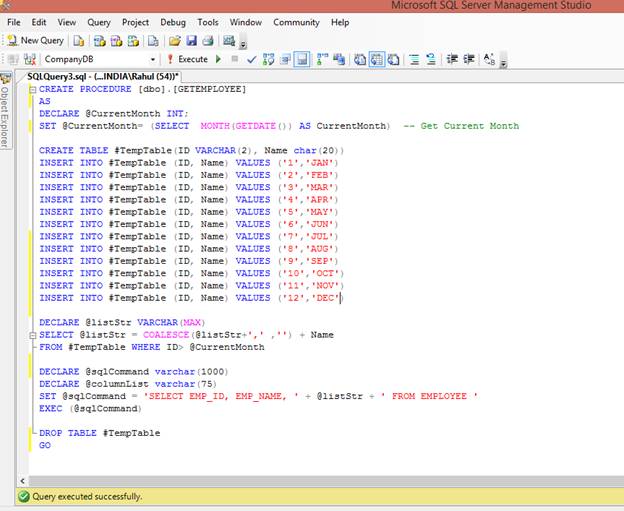
Task: Comment out the selected lines
Action: [414, 59]
